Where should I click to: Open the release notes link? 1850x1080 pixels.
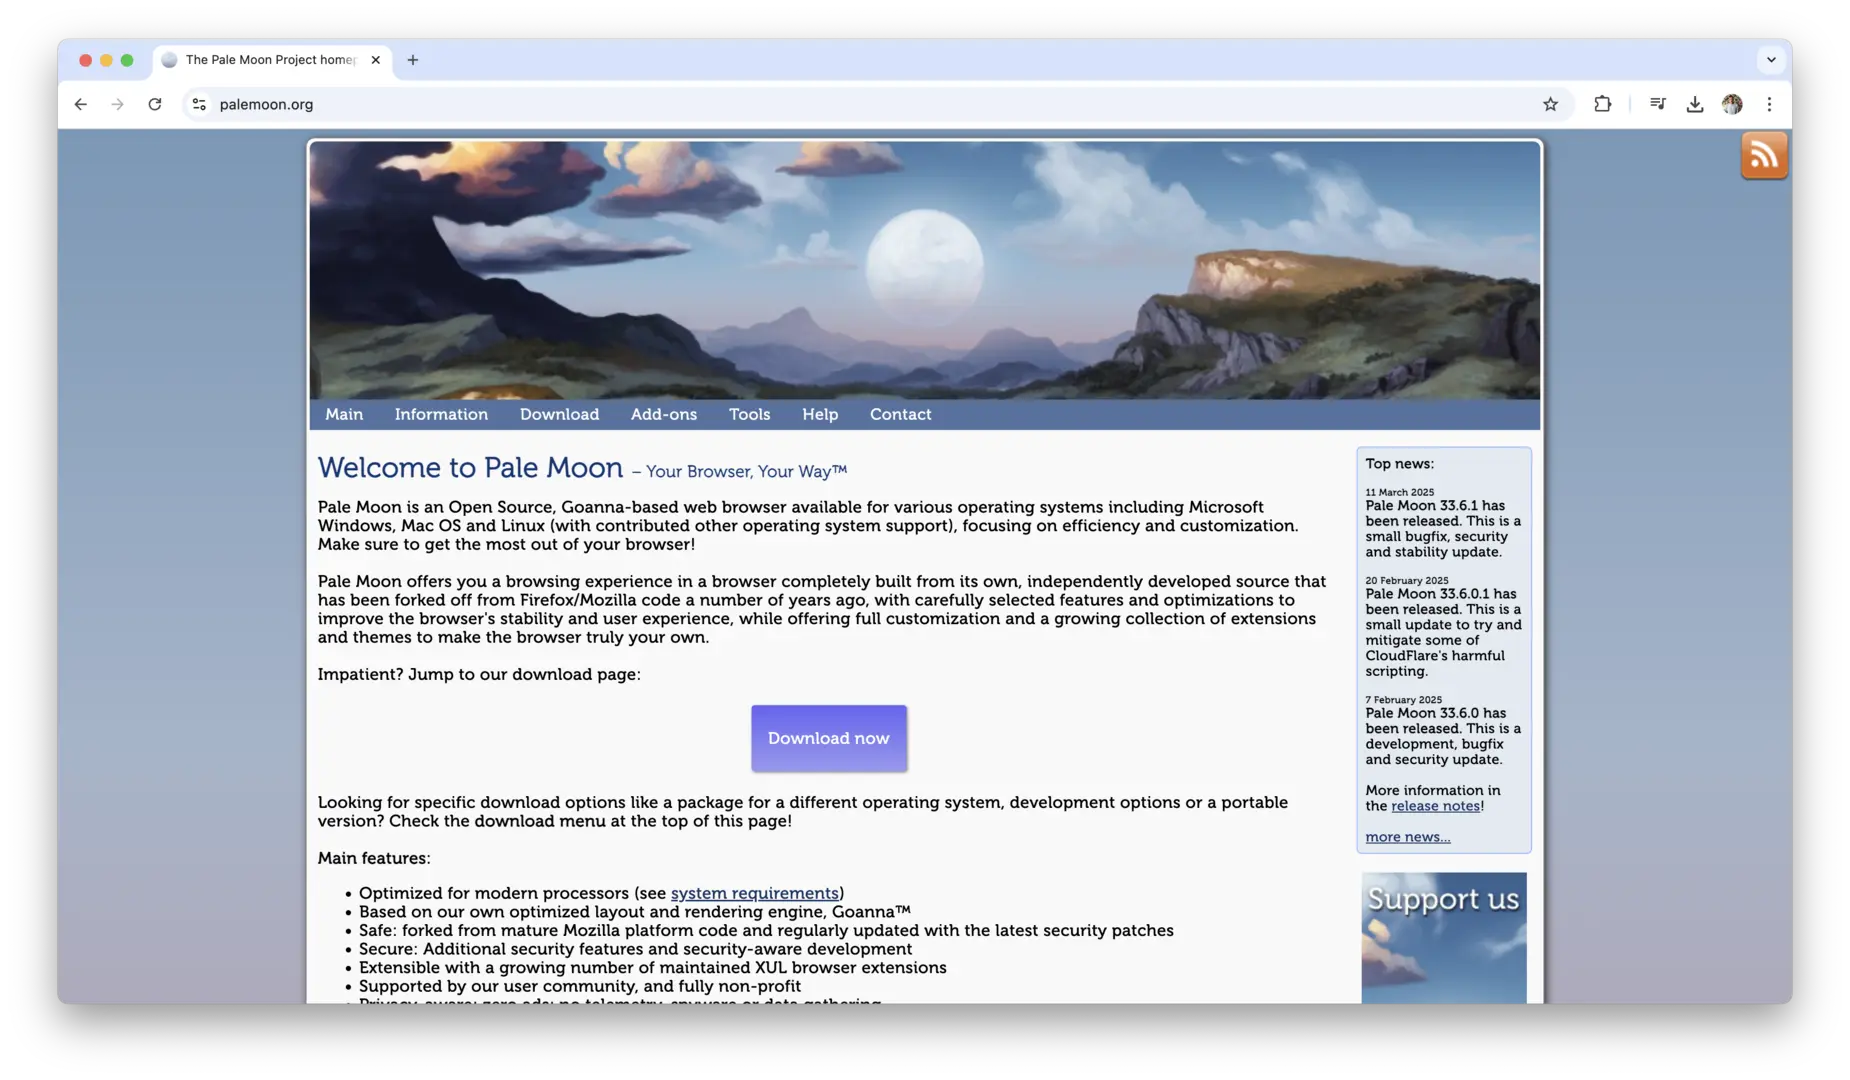(1435, 806)
